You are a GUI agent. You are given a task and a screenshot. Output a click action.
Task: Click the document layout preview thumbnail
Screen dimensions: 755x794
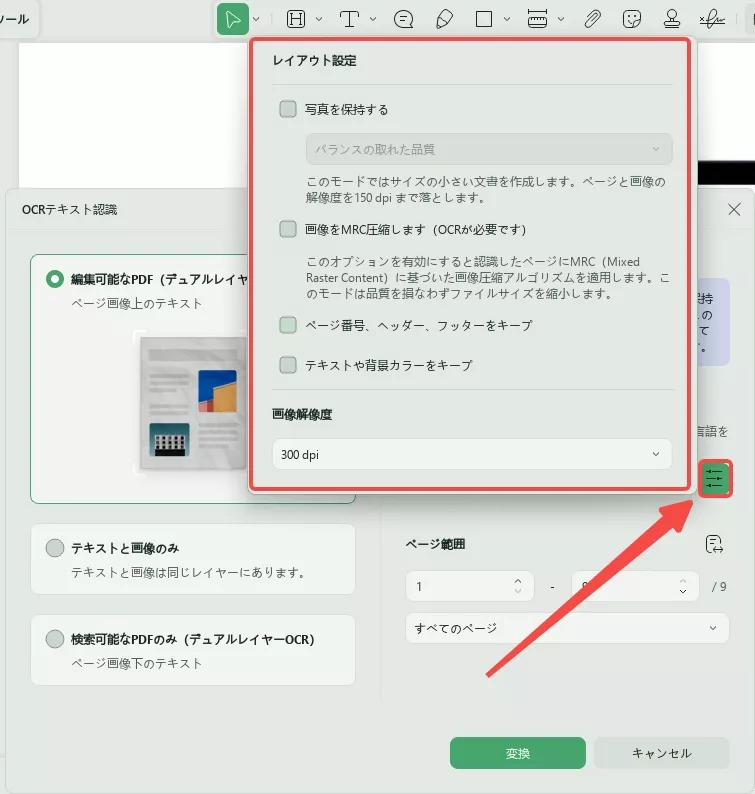(192, 403)
